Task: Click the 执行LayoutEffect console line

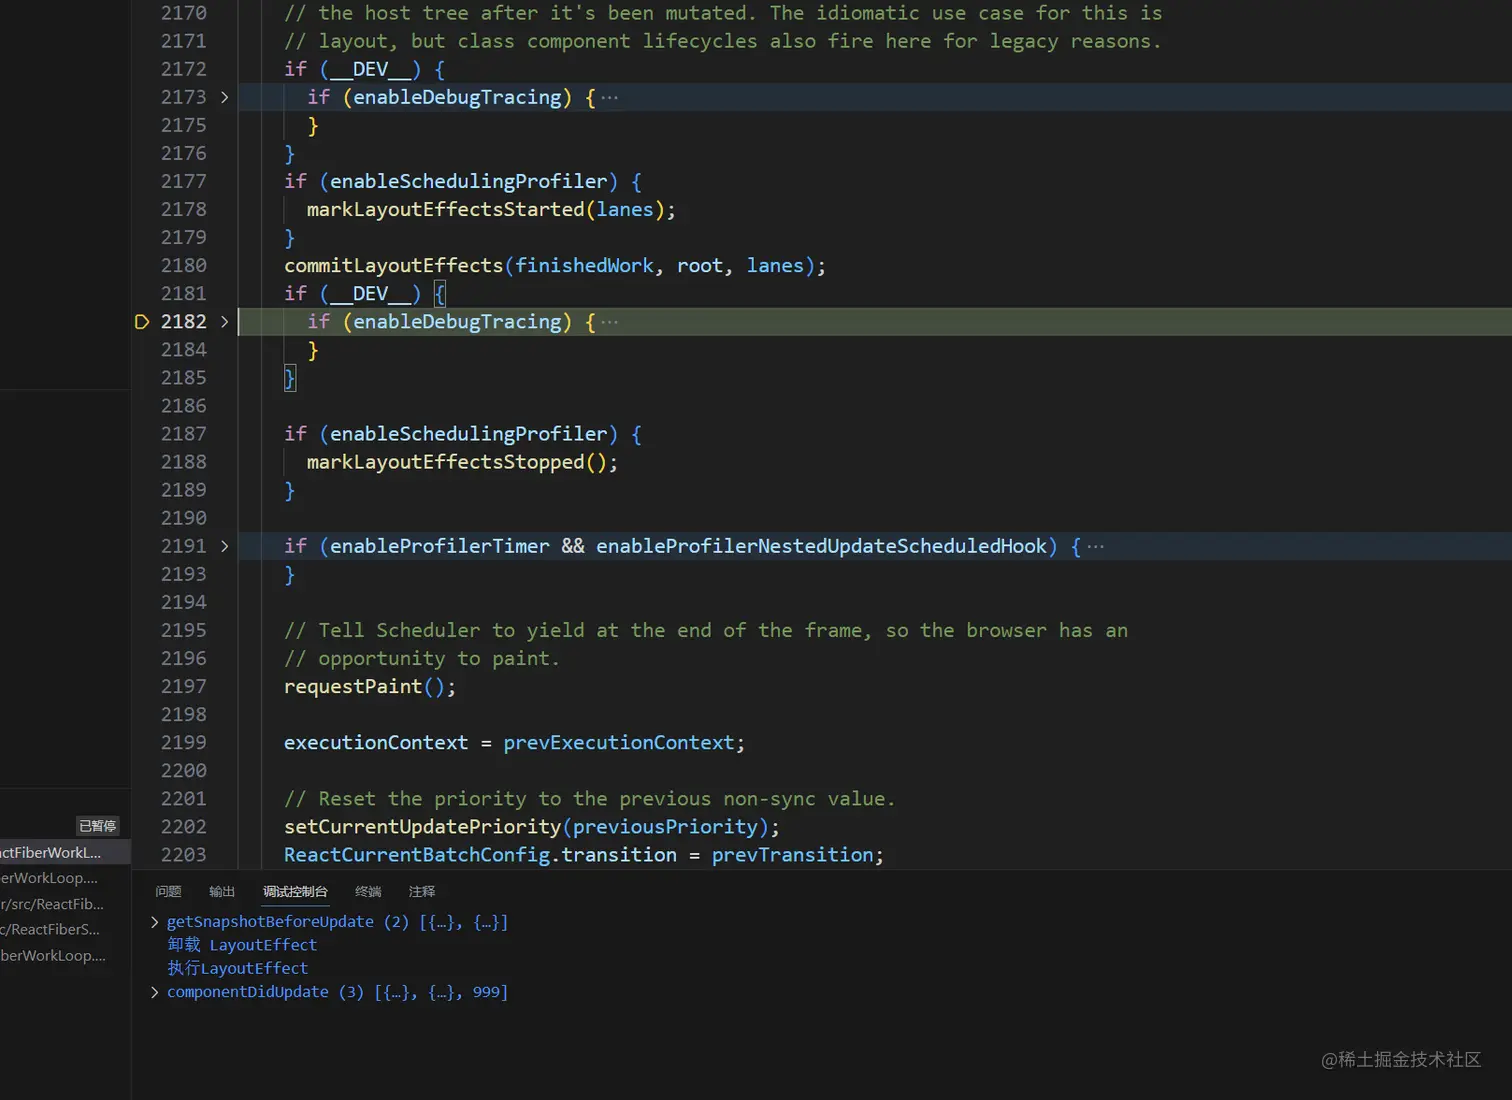Action: coord(238,968)
